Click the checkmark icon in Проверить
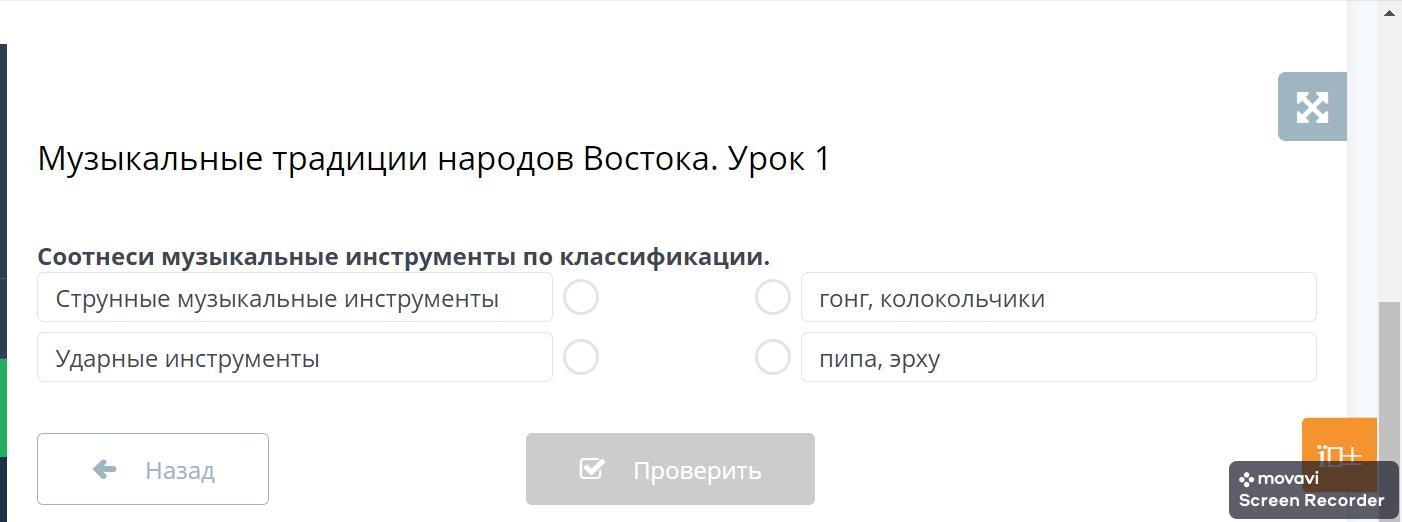The image size is (1402, 522). [x=592, y=469]
